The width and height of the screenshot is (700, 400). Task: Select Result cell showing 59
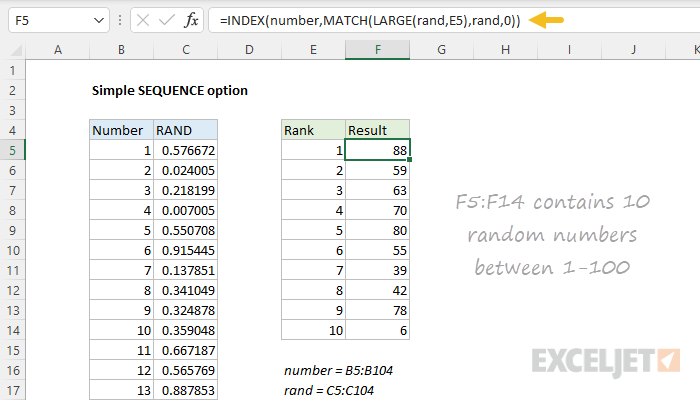click(x=378, y=170)
